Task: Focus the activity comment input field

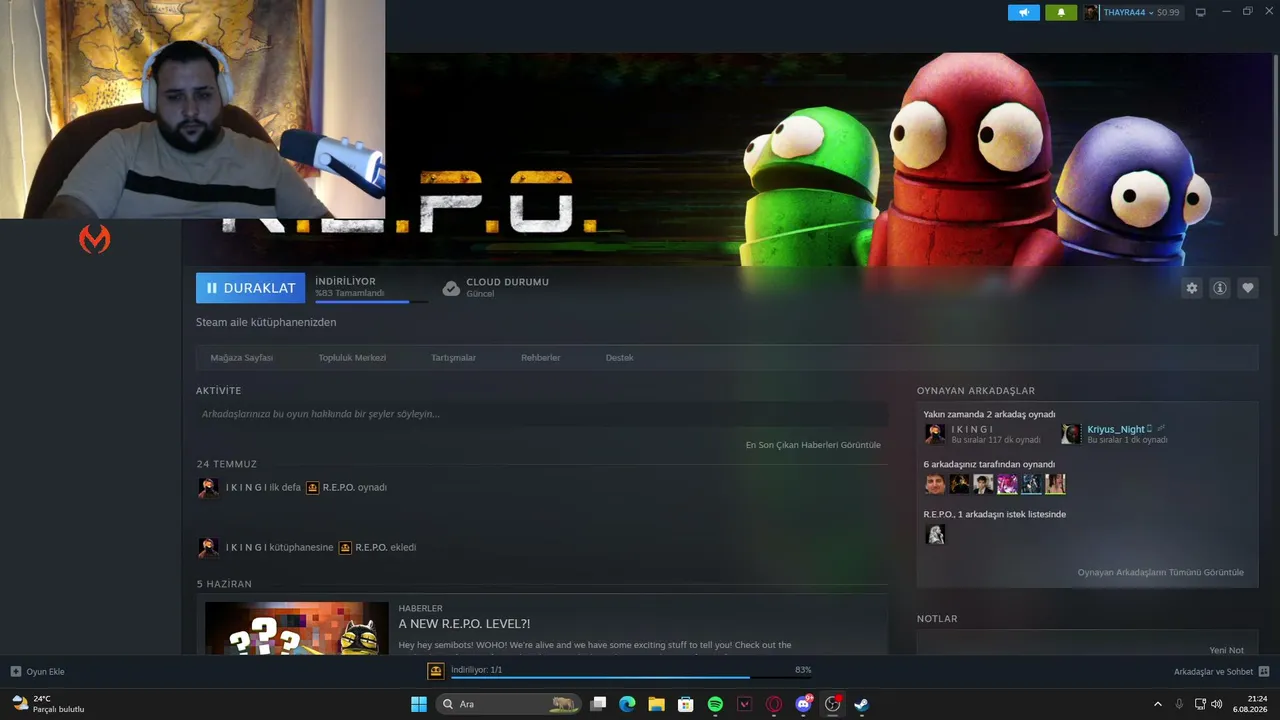Action: 542,414
